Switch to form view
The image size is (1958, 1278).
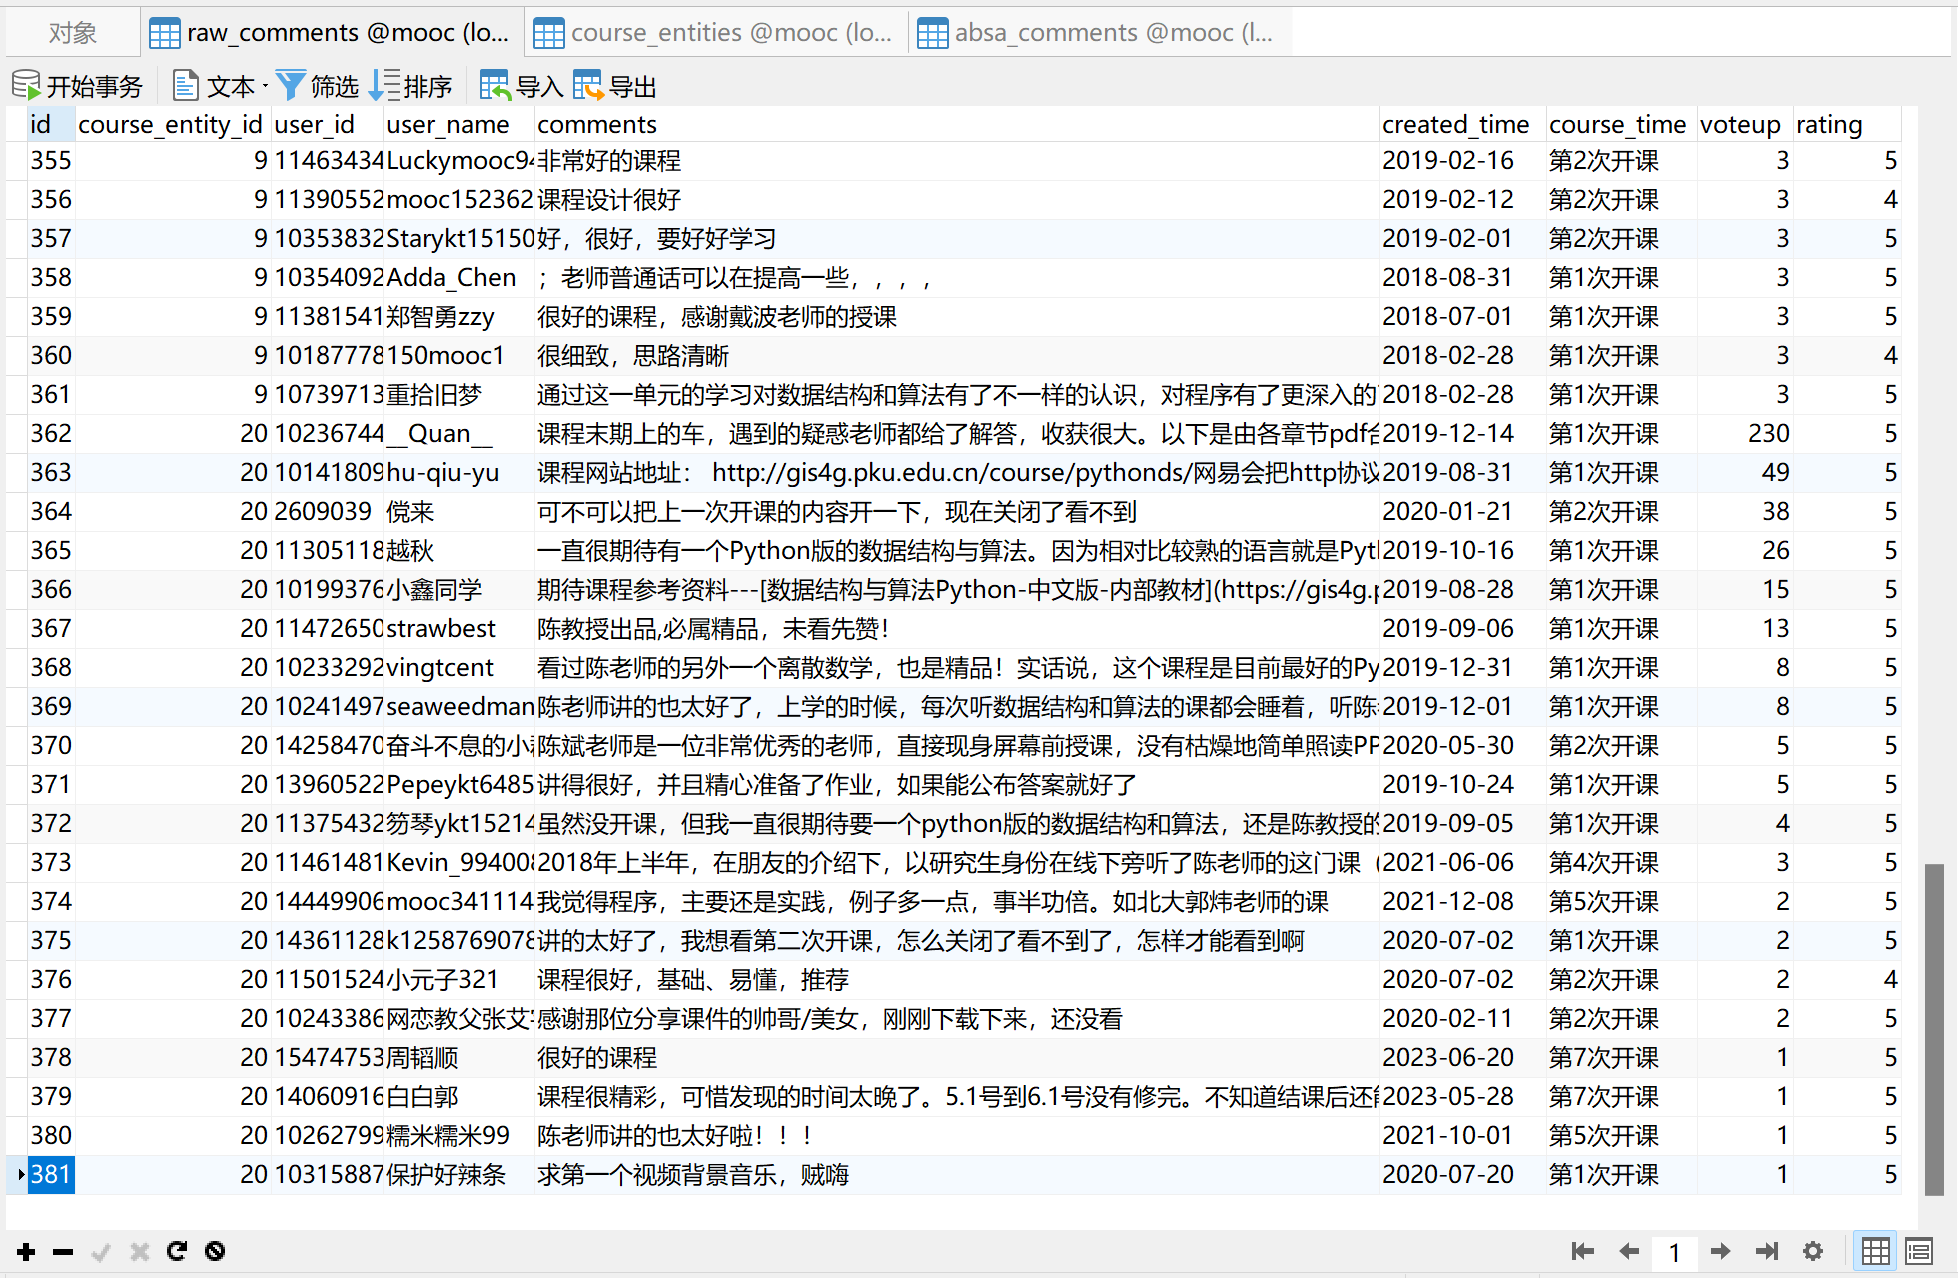1918,1251
